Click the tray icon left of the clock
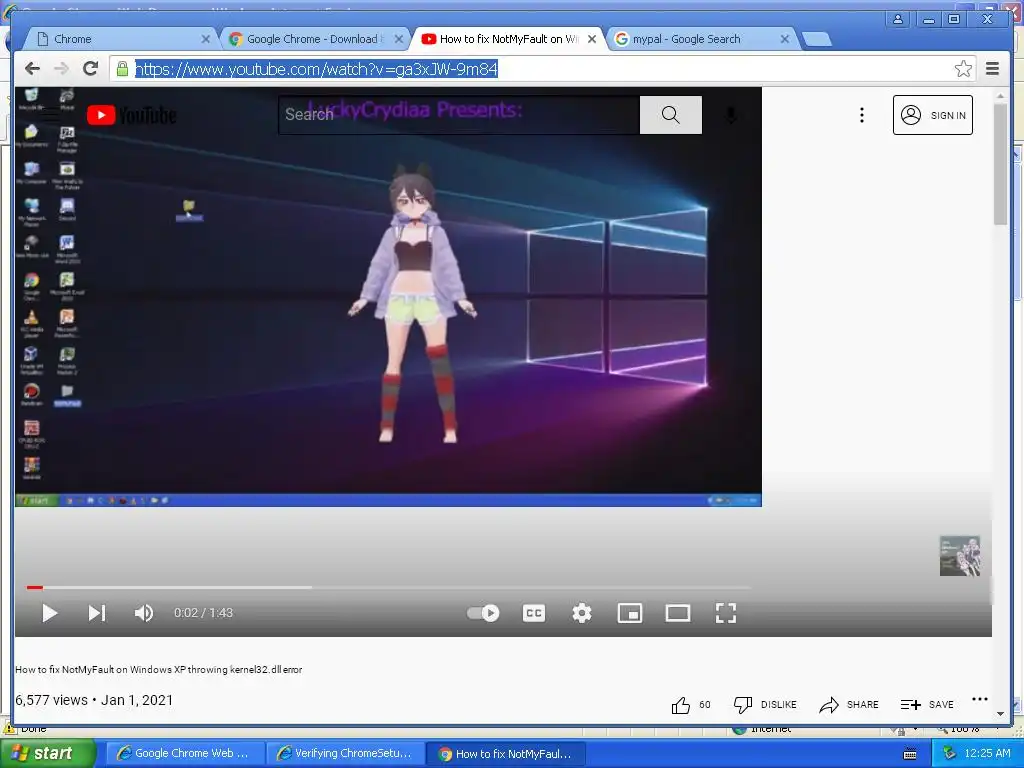 tap(950, 754)
